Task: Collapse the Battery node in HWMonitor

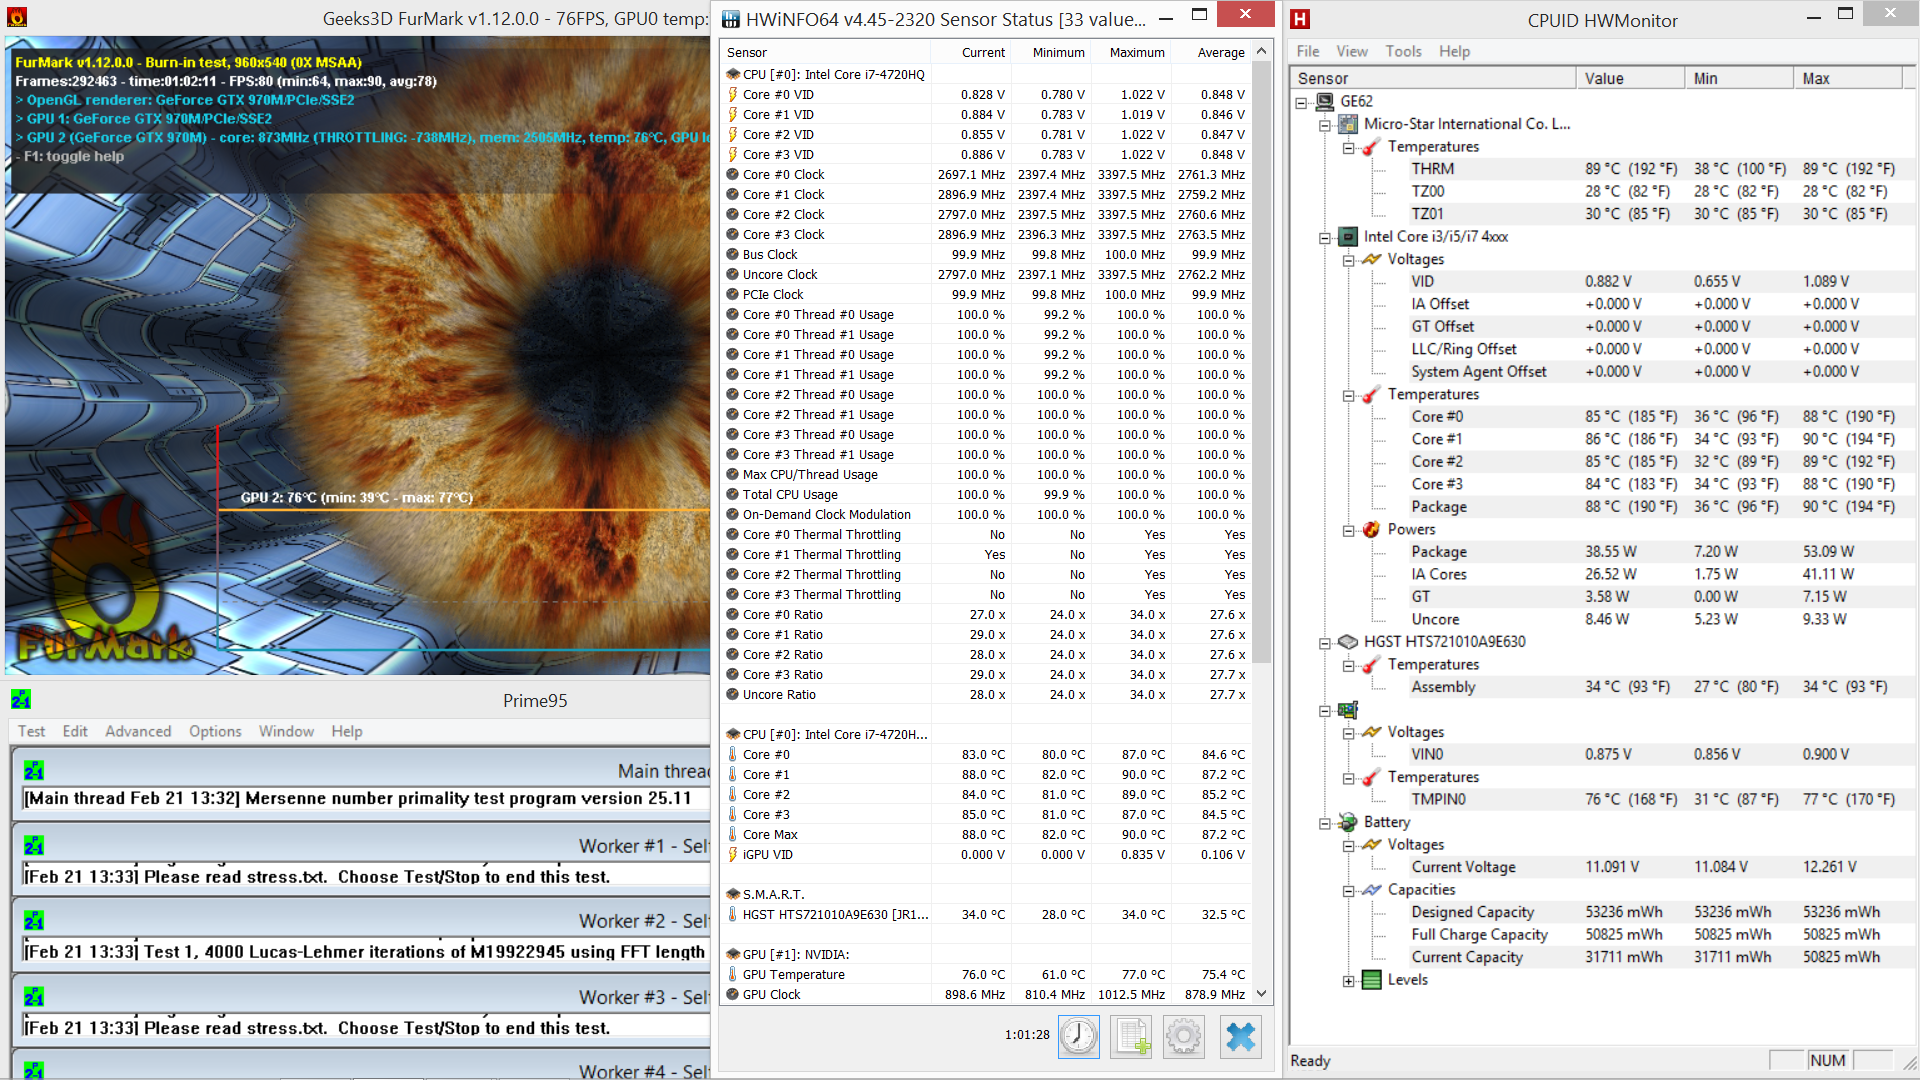Action: pyautogui.click(x=1325, y=823)
